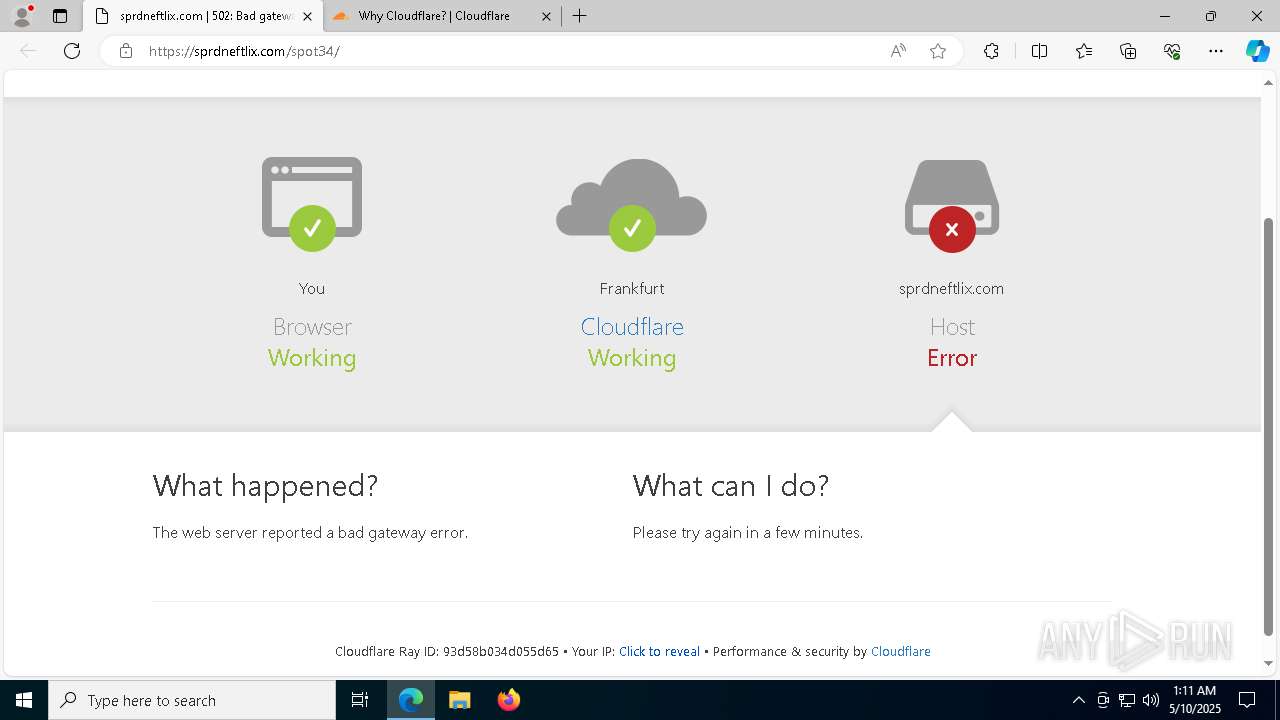The height and width of the screenshot is (720, 1280).
Task: Show hidden system tray icons
Action: pyautogui.click(x=1078, y=700)
